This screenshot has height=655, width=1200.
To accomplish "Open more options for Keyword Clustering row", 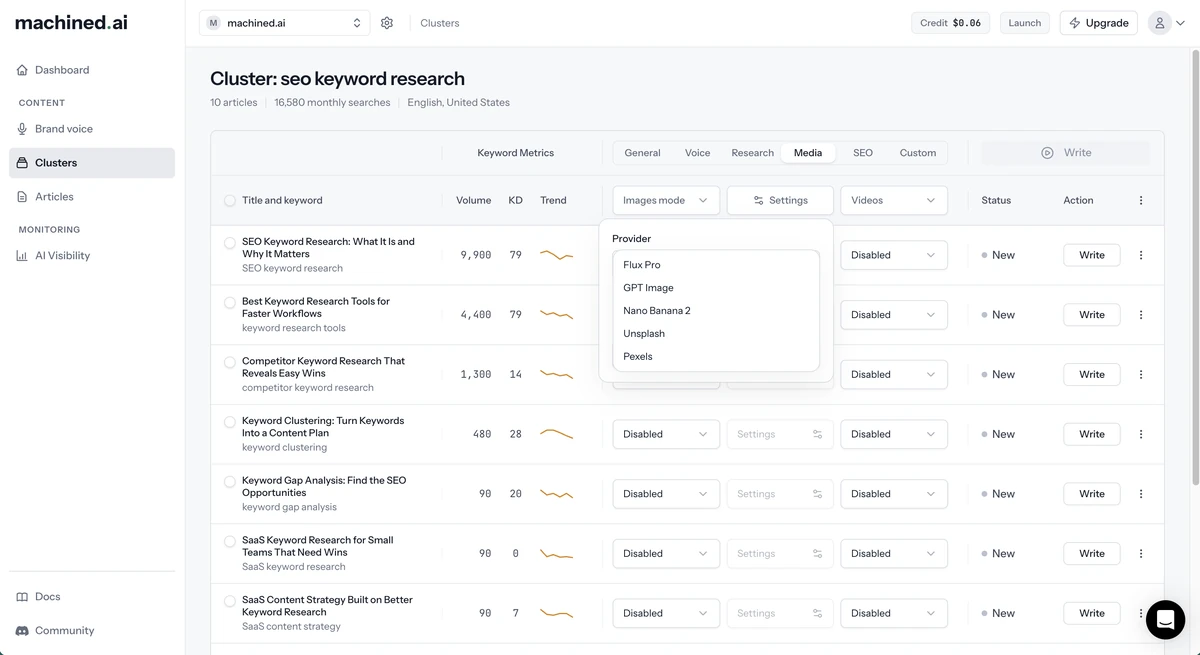I will click(x=1141, y=434).
